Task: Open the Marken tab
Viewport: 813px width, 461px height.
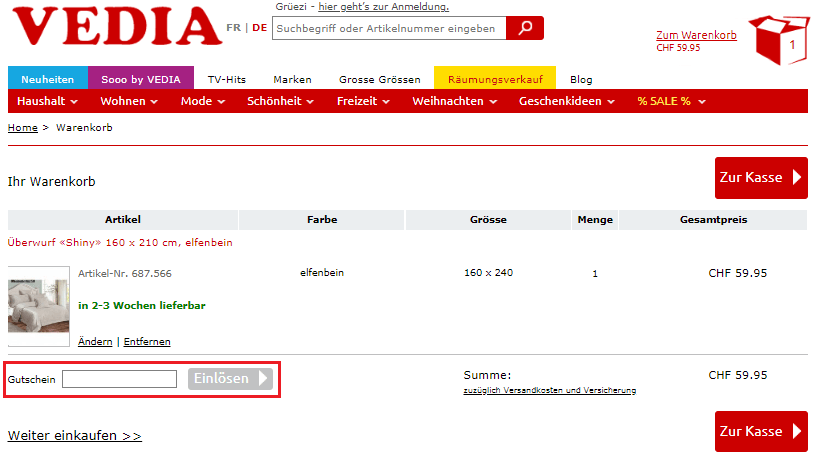Action: pyautogui.click(x=292, y=79)
